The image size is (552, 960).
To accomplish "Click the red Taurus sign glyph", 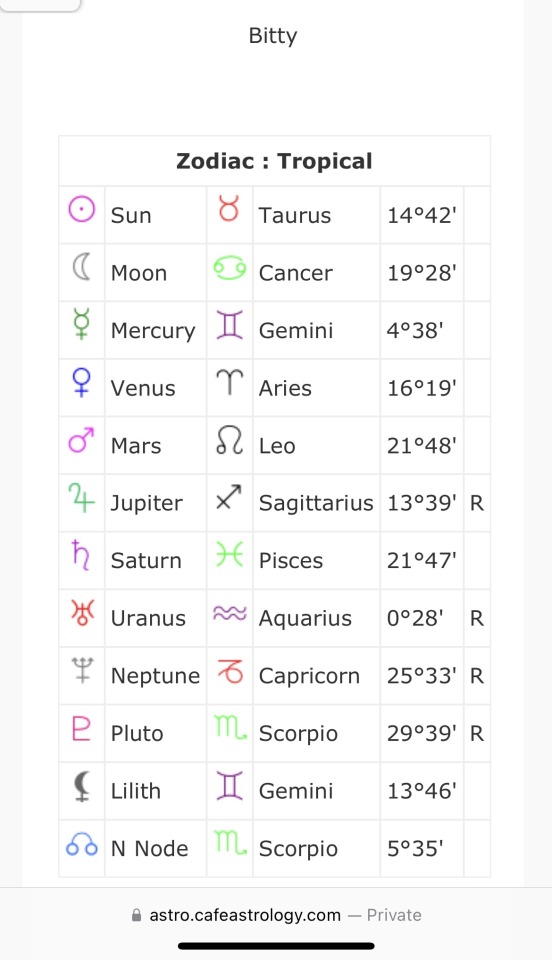I will click(x=229, y=209).
